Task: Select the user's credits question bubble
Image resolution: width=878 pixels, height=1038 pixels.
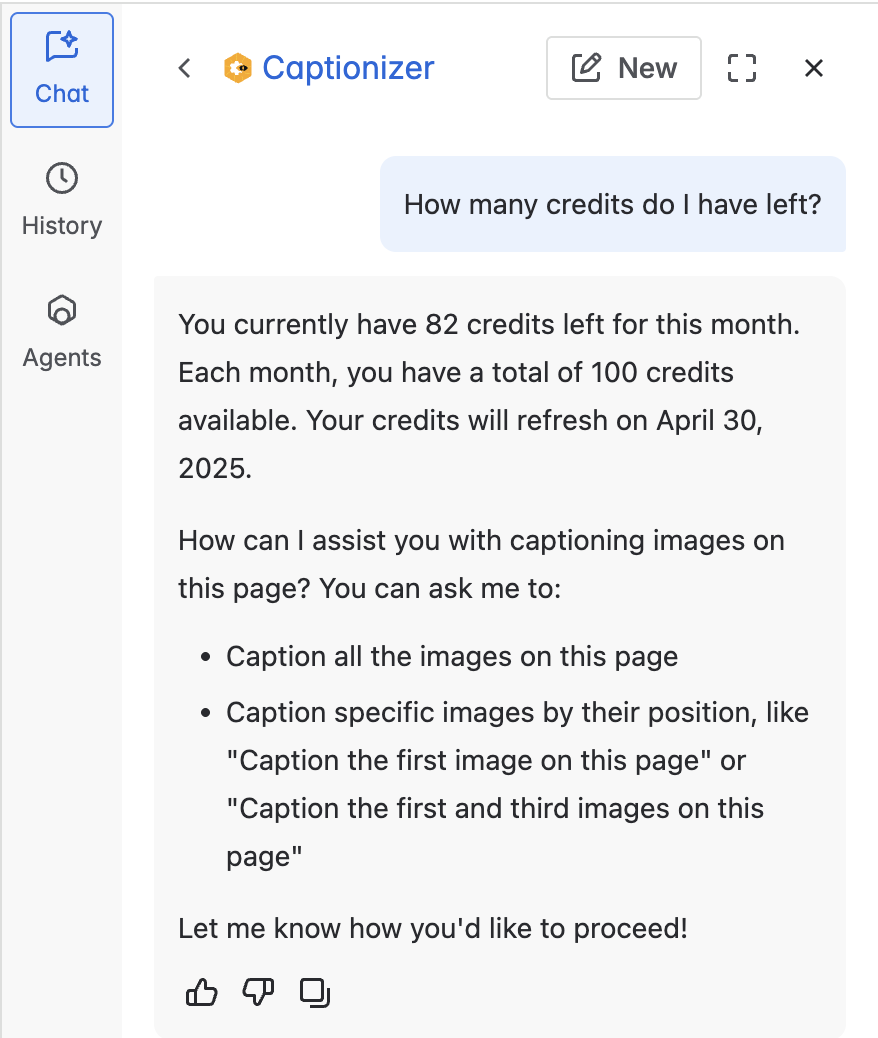Action: (612, 204)
